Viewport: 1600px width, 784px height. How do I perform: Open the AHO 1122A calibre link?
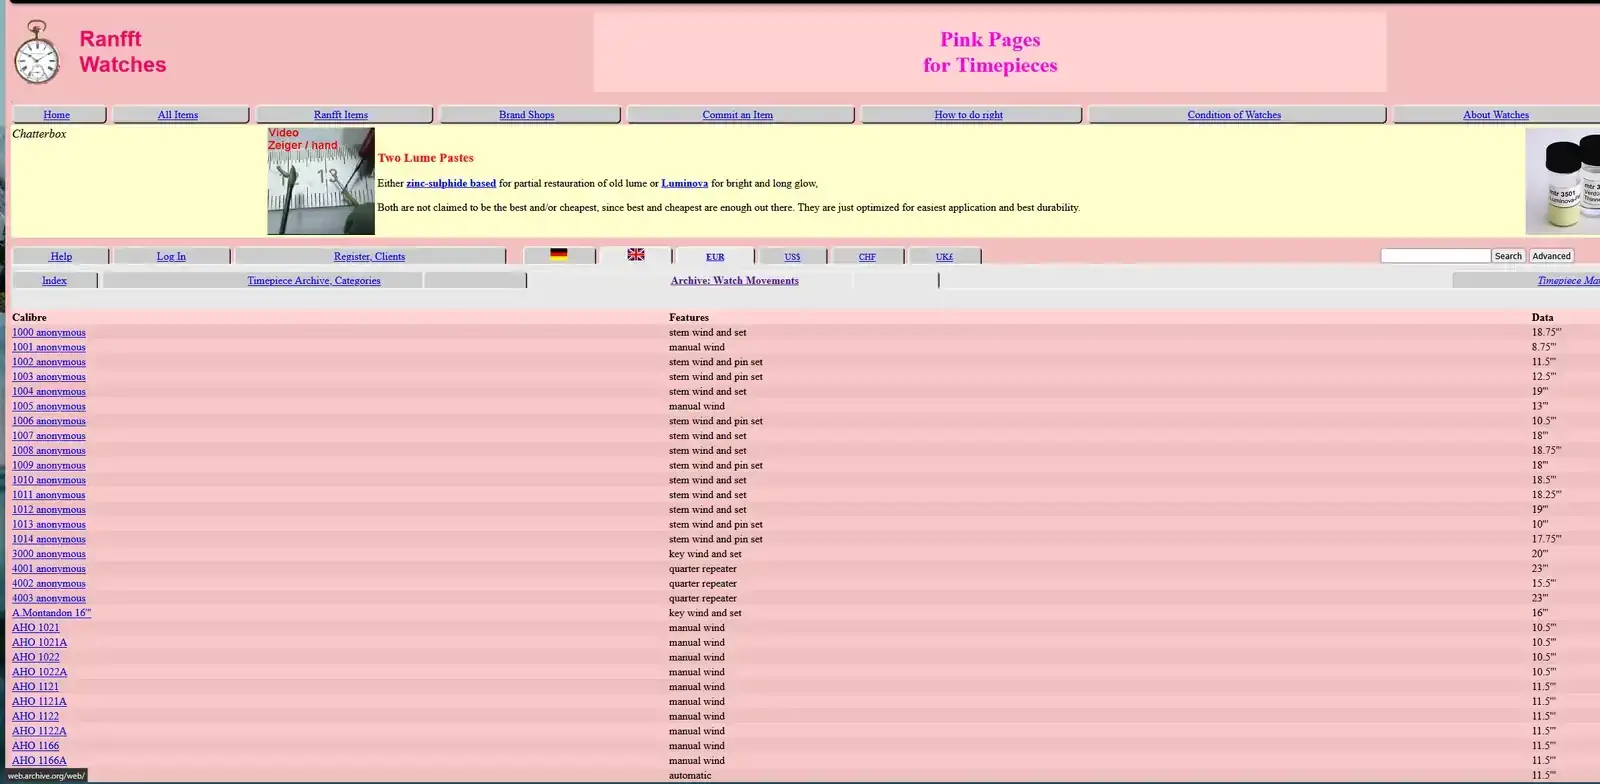click(40, 731)
